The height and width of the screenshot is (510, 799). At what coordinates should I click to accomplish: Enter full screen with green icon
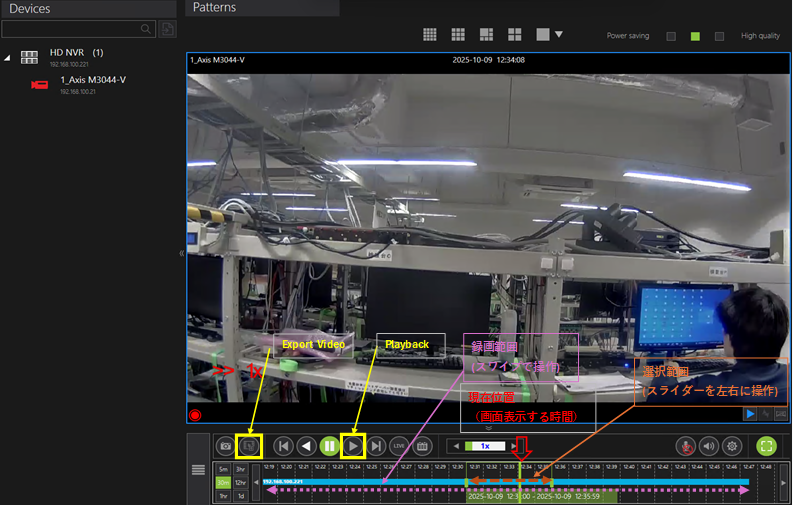coord(767,446)
